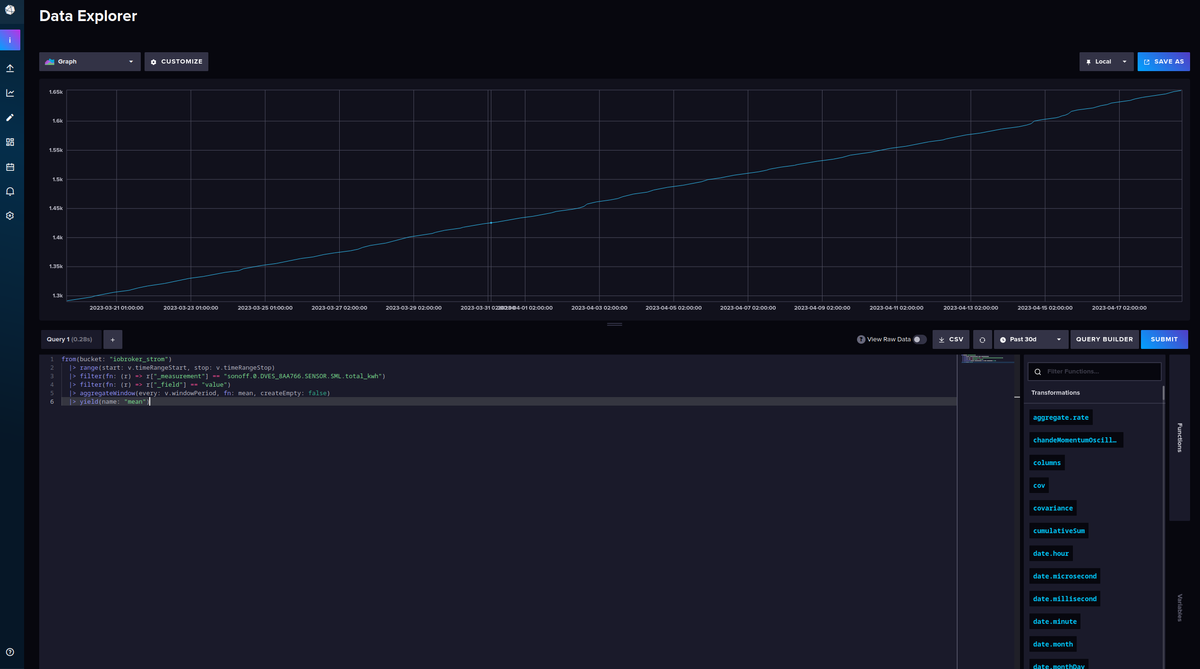Screen dimensions: 1200x669
Task: Switch to the Variables side tab
Action: [1179, 607]
